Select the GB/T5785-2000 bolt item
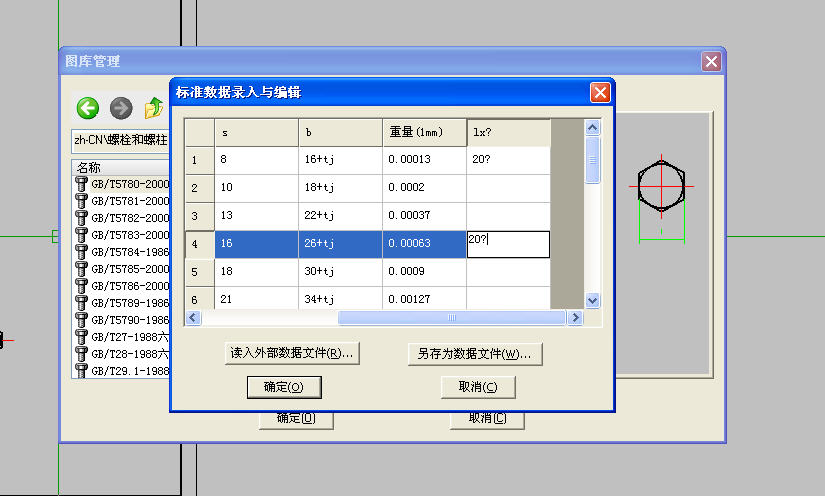 coord(123,269)
